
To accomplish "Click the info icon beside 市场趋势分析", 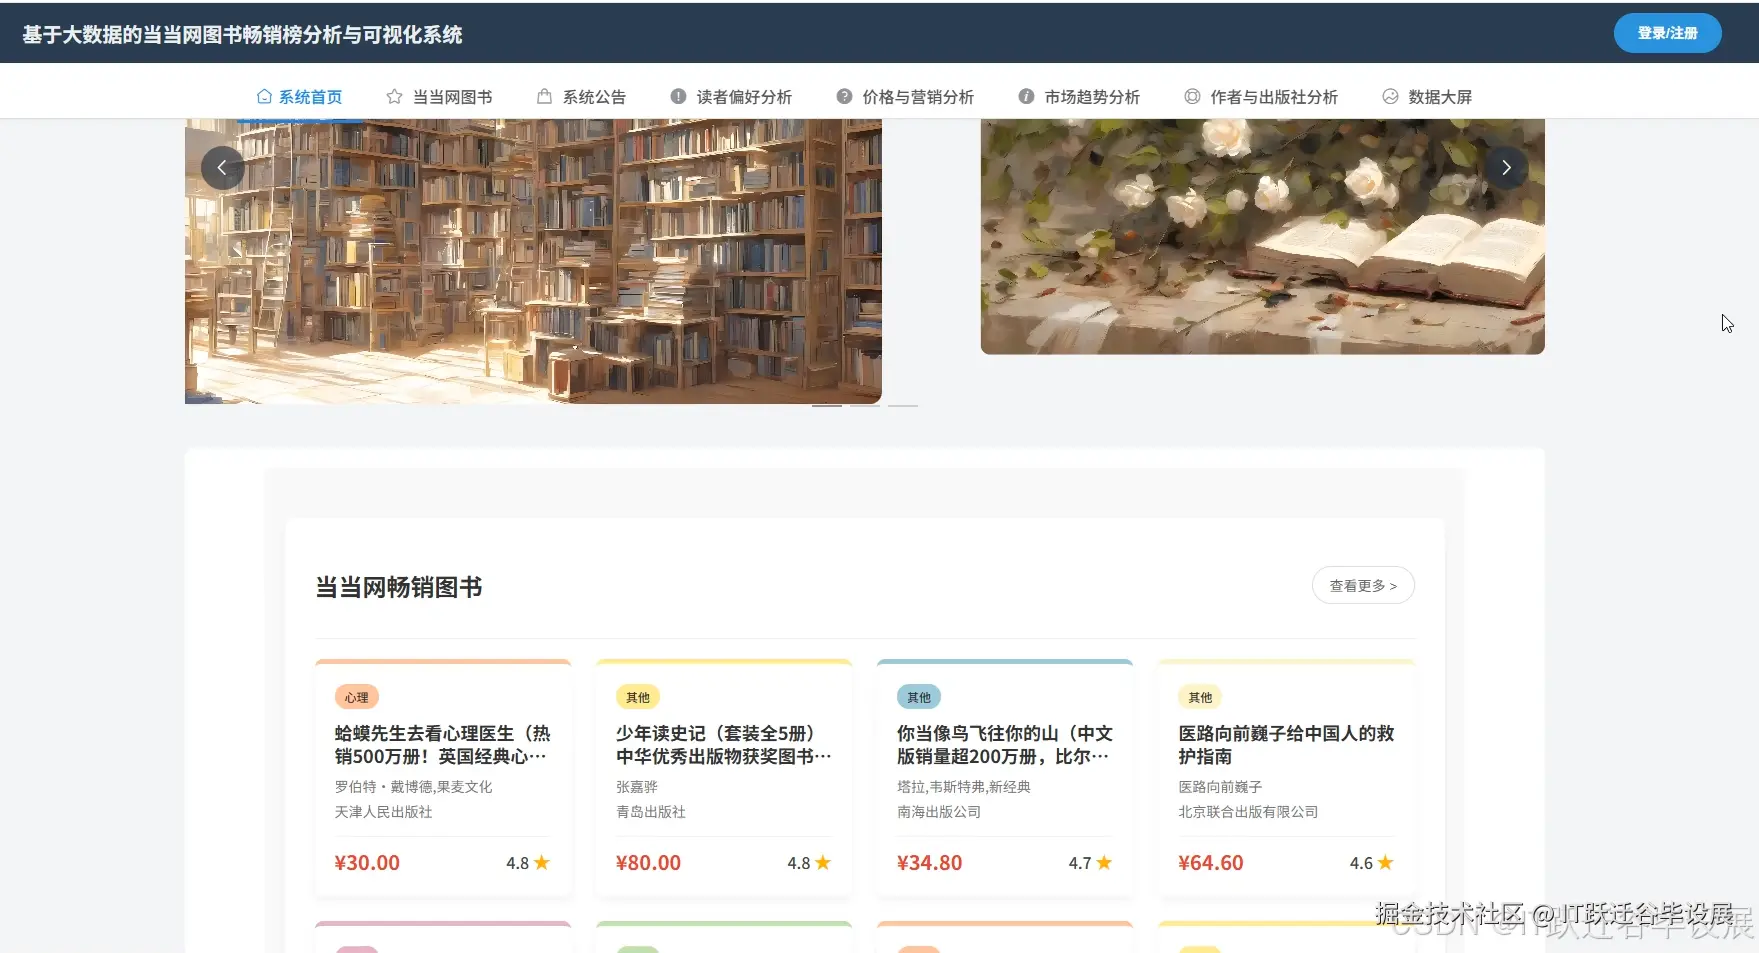I will [1026, 97].
